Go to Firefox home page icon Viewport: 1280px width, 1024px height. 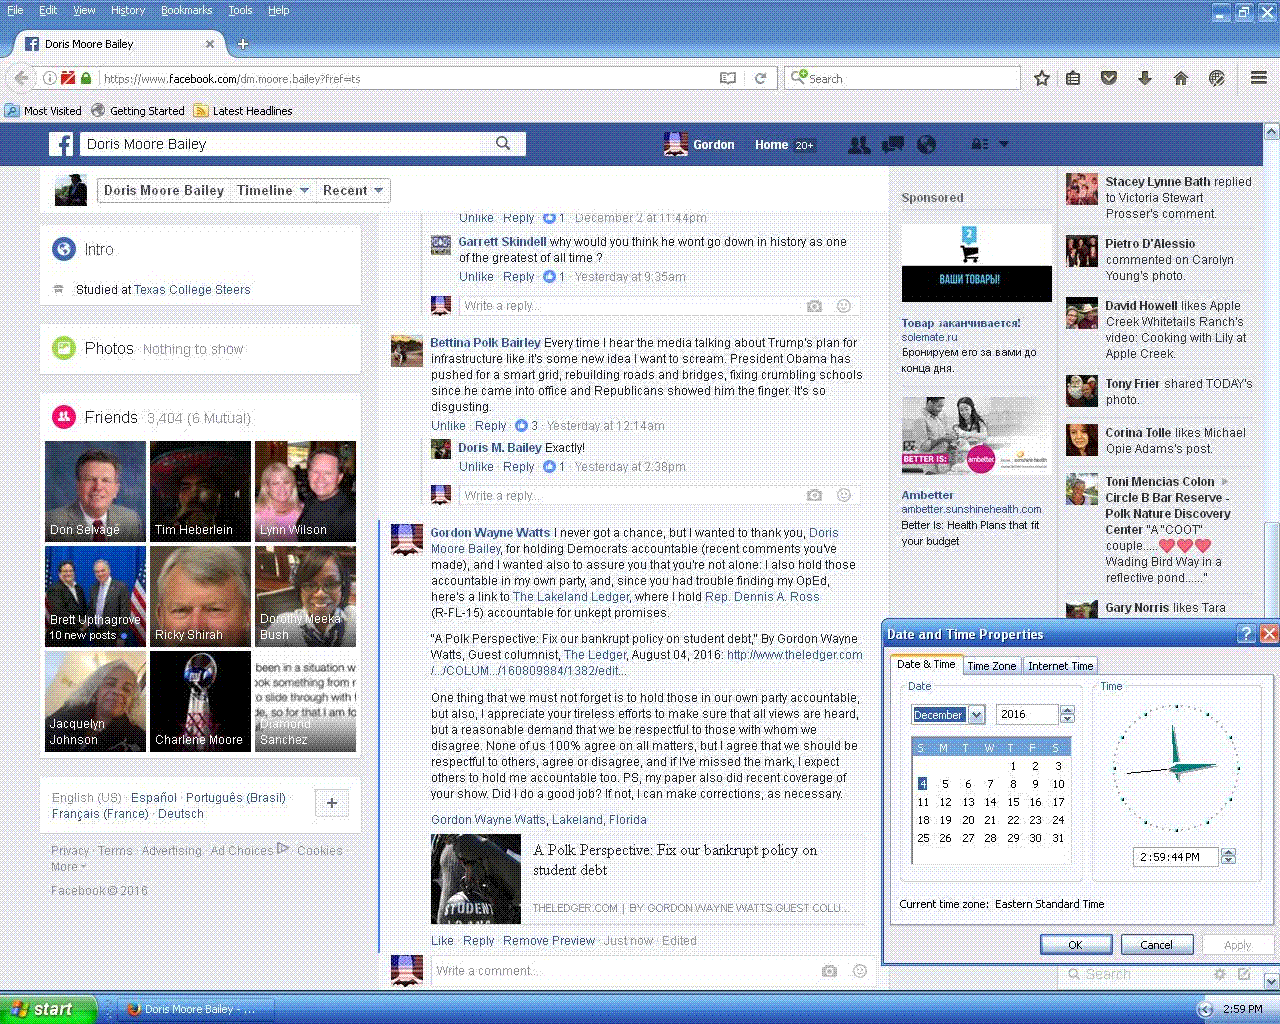[x=1181, y=78]
